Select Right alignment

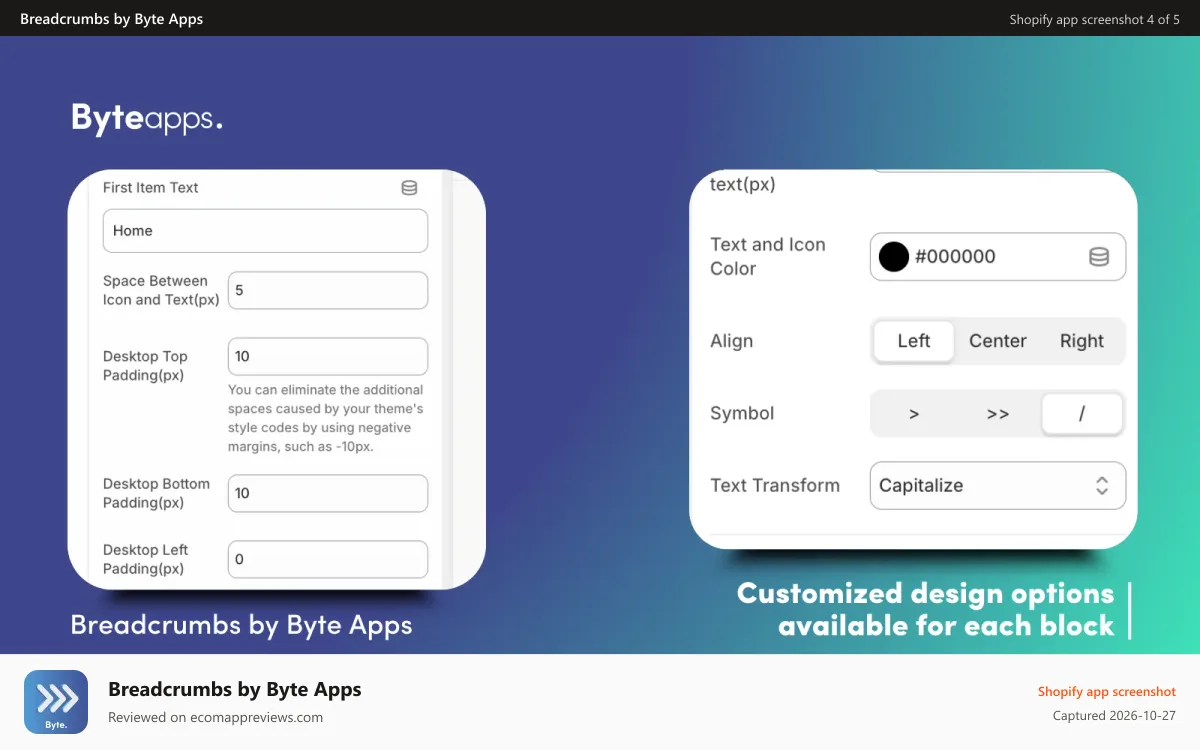(x=1082, y=341)
